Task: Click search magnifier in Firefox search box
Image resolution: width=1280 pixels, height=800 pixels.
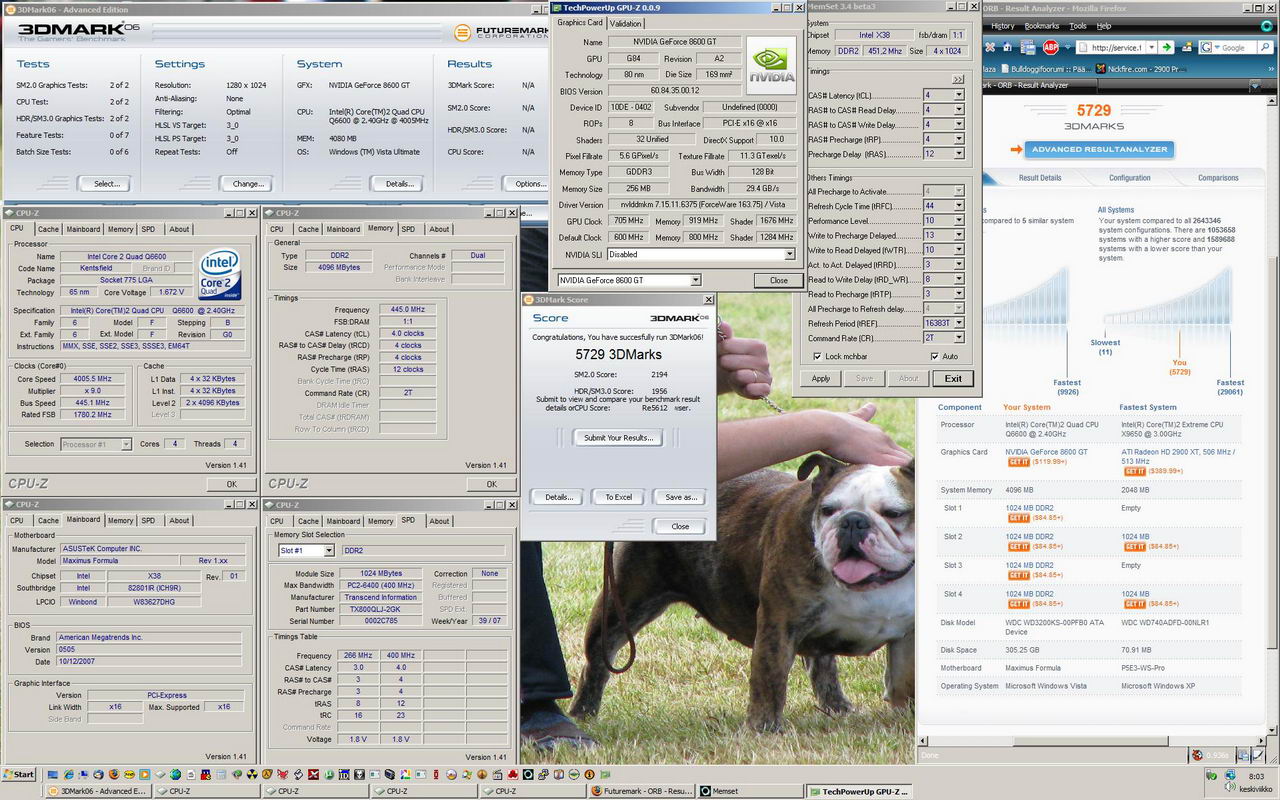Action: pyautogui.click(x=1265, y=47)
